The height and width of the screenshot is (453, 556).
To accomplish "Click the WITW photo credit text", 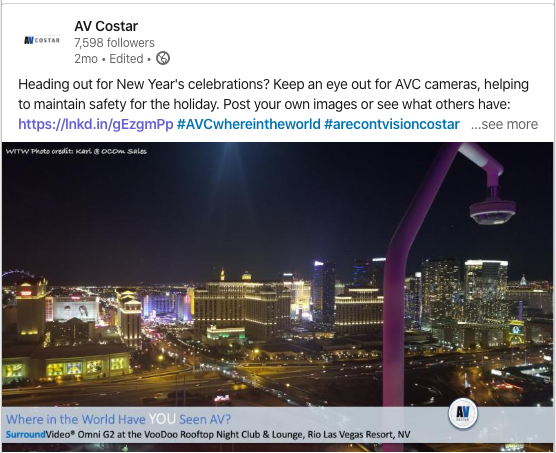I will [x=76, y=151].
